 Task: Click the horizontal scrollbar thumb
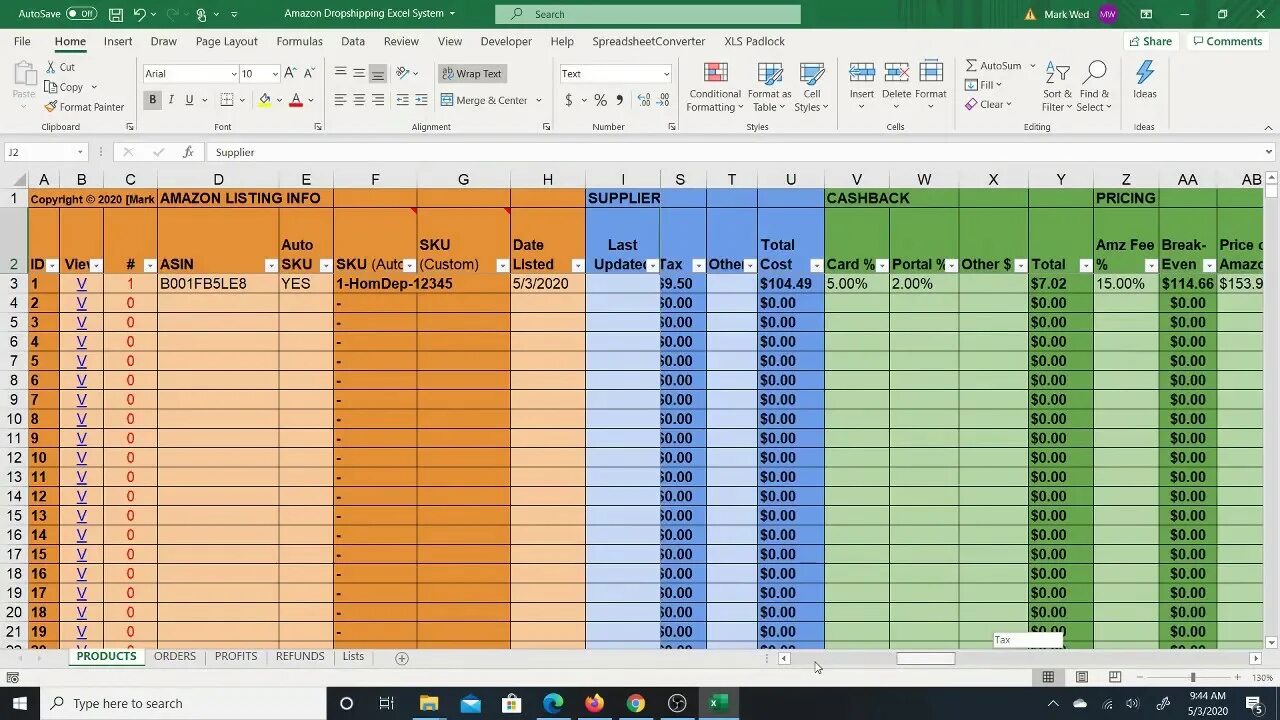925,658
